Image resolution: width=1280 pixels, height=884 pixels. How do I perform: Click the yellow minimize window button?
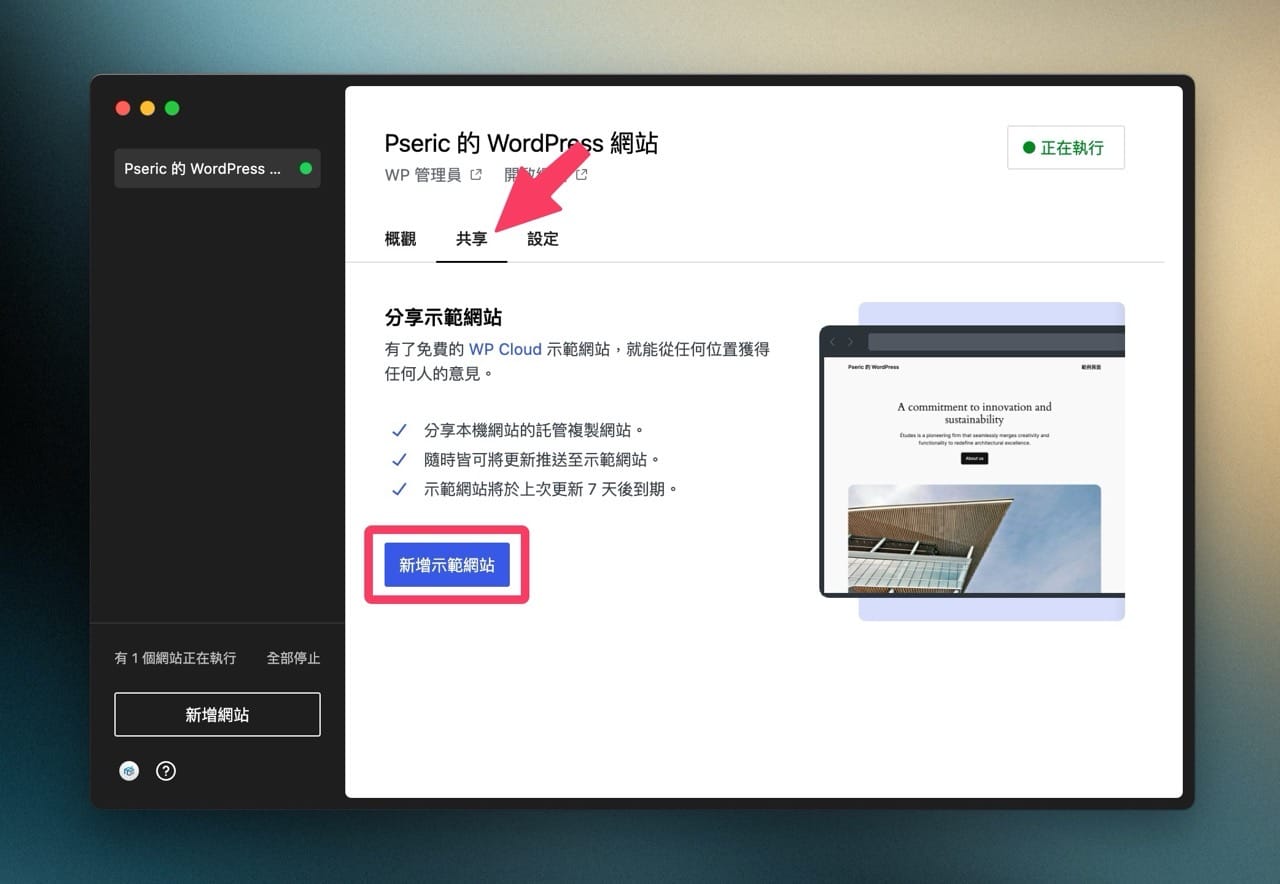147,108
